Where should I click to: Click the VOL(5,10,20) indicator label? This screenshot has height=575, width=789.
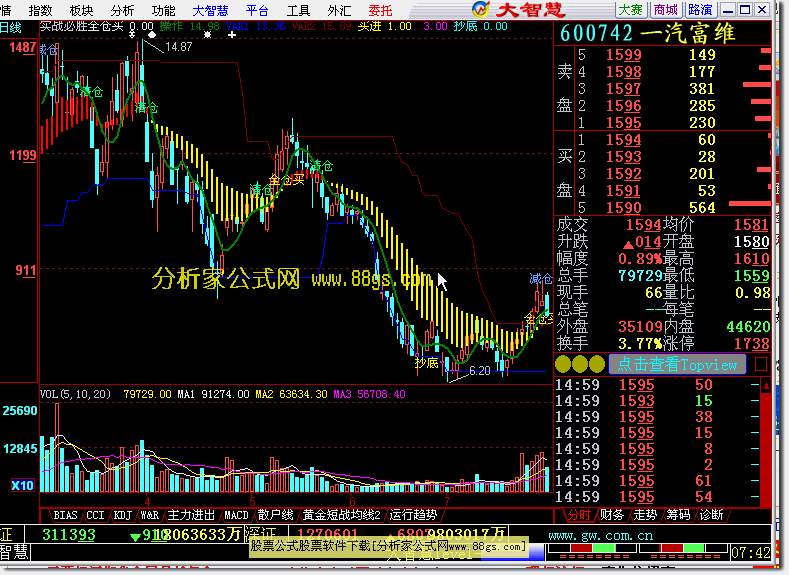75,394
